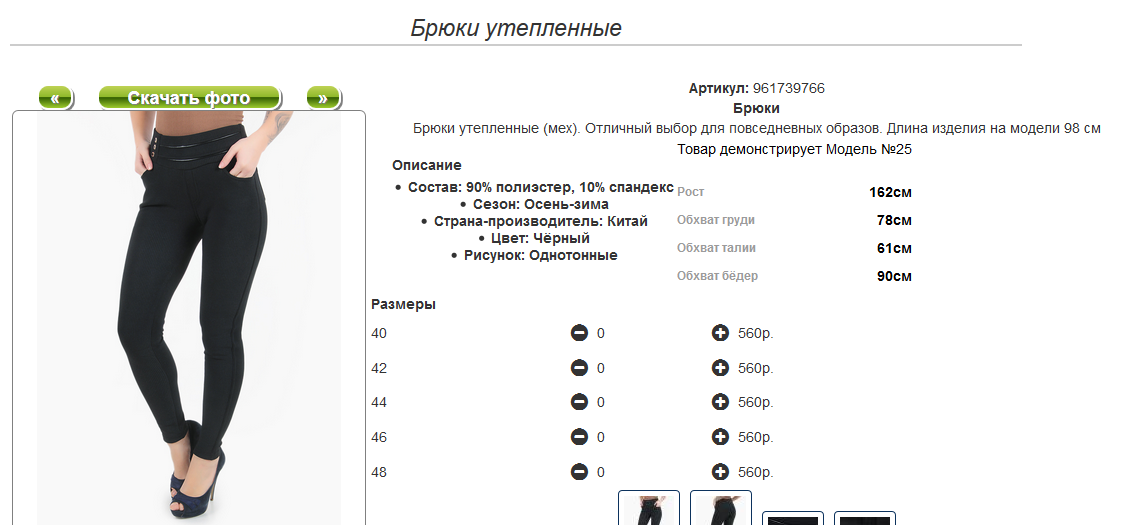1121x525 pixels.
Task: Click the Страна-производитель: Китай line
Action: 540,222
